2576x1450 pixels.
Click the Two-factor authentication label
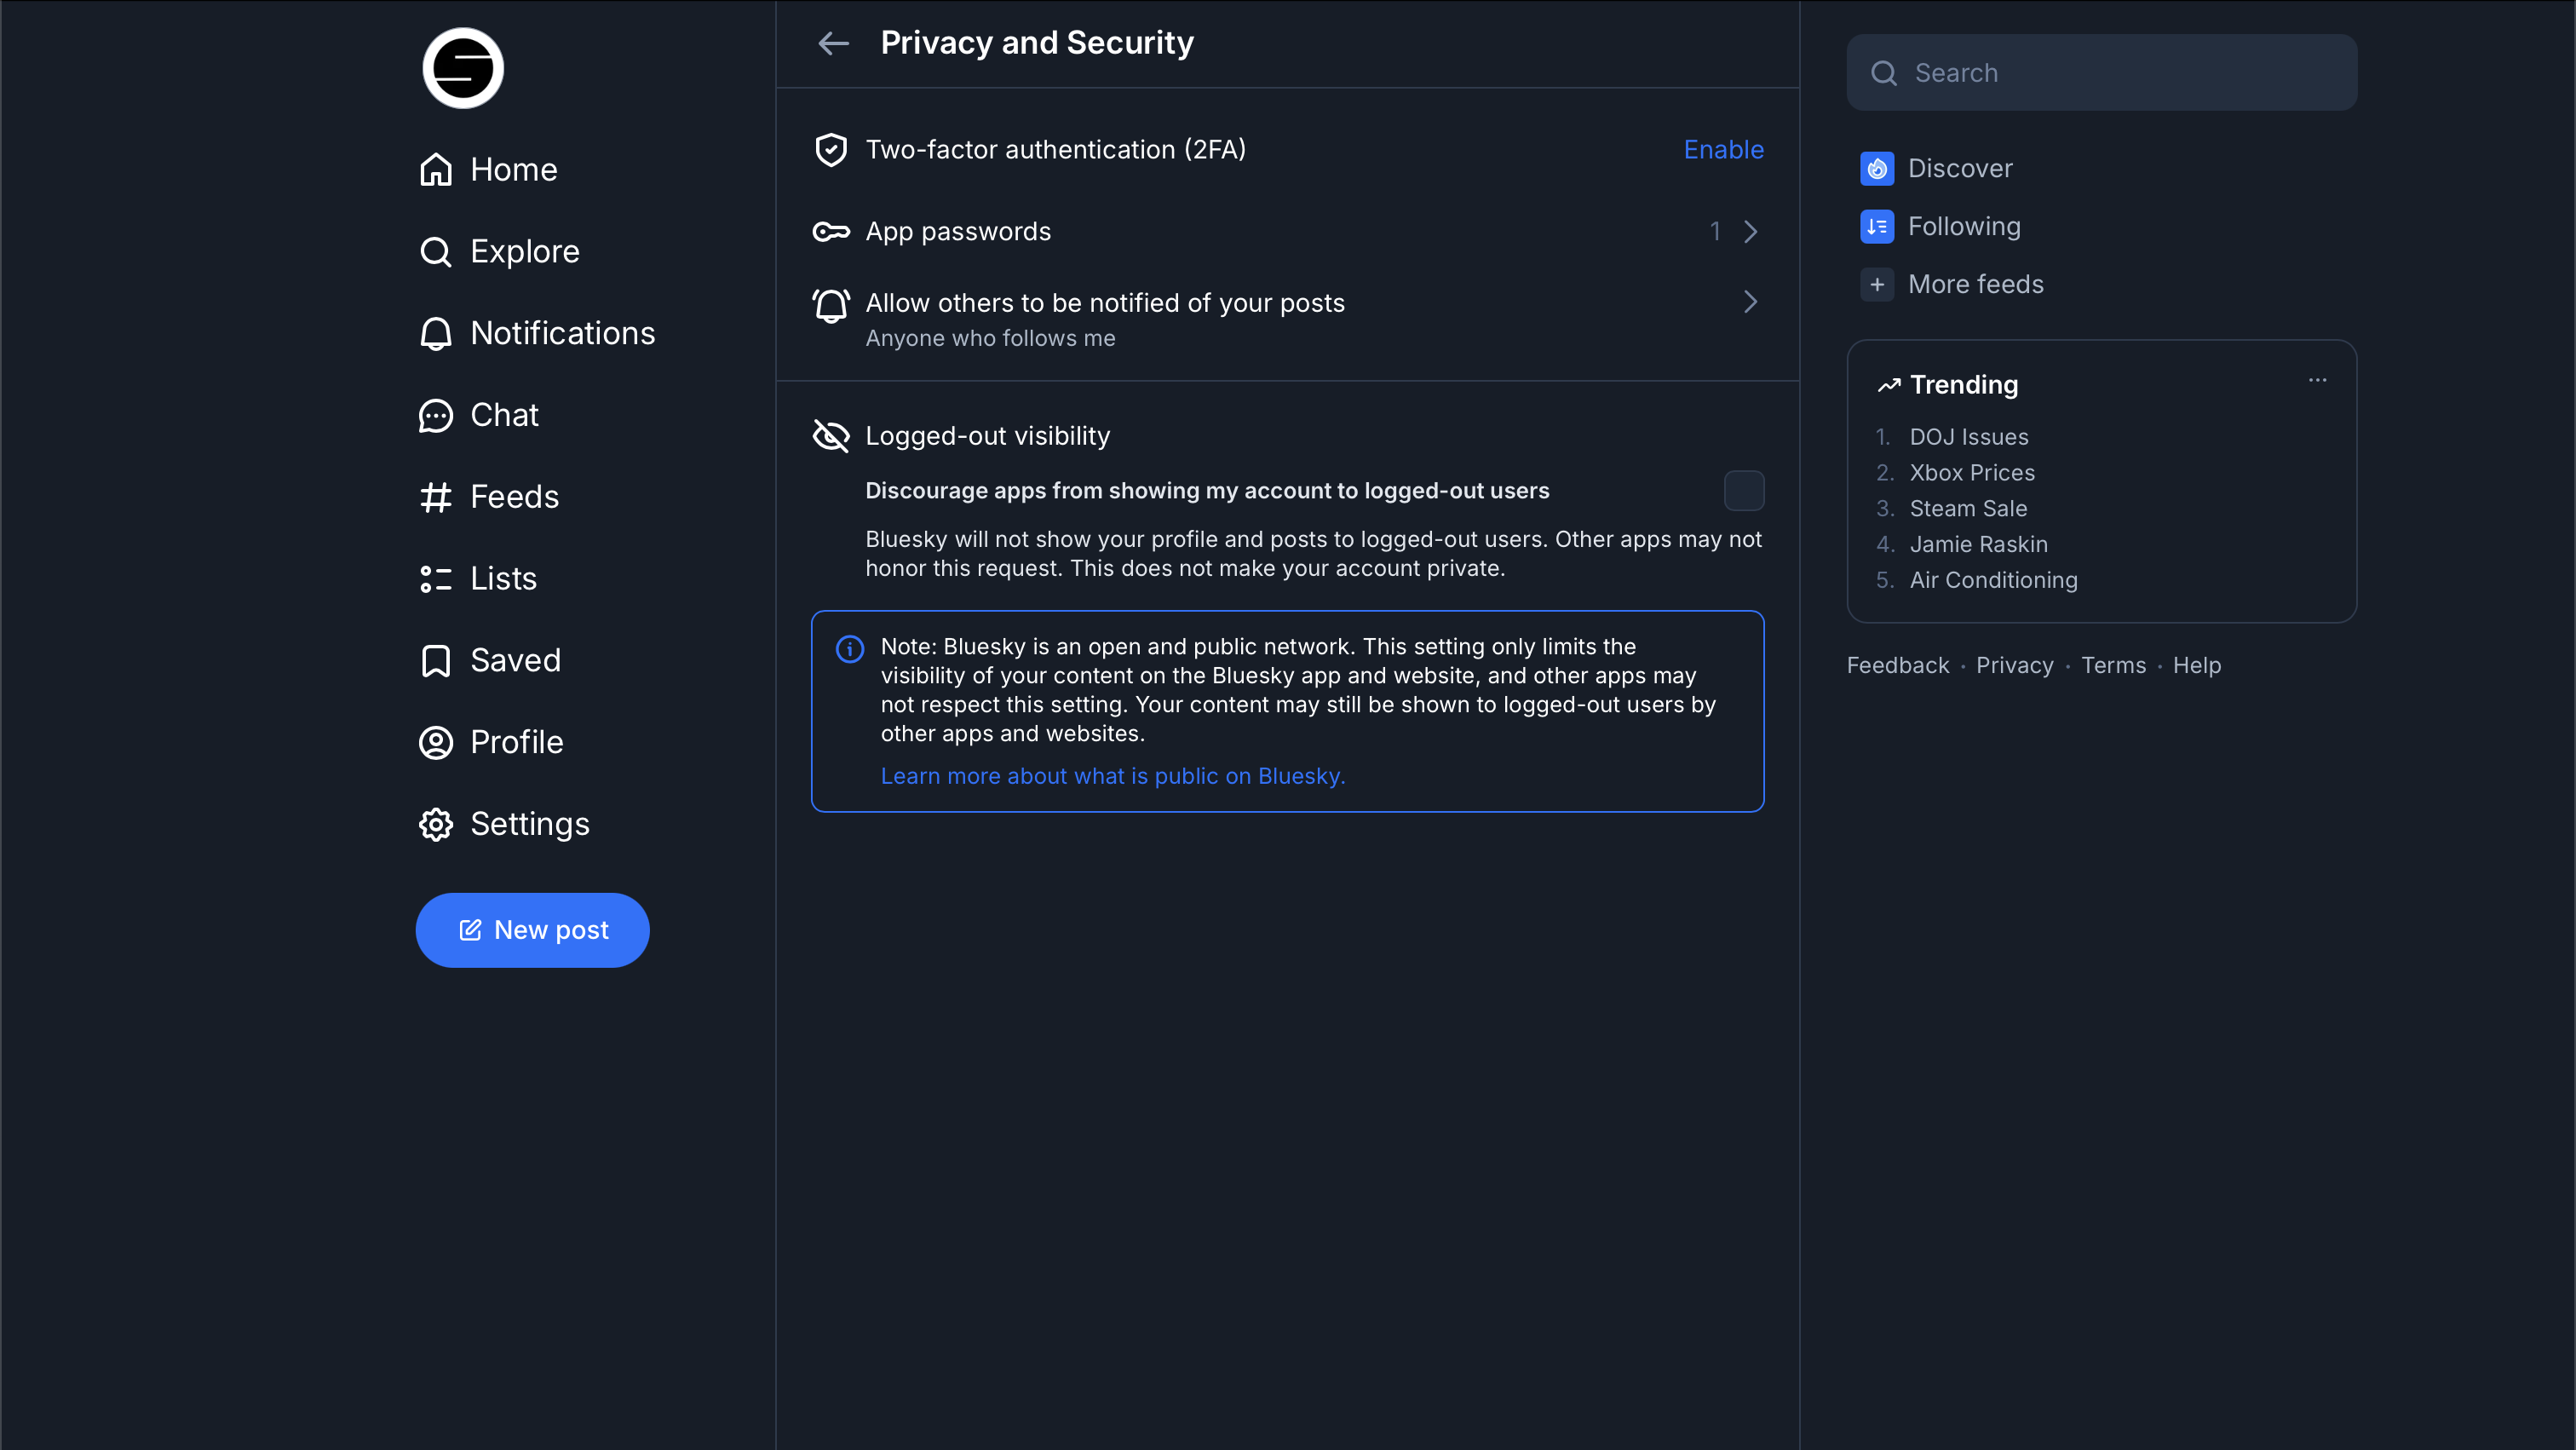pyautogui.click(x=1055, y=150)
